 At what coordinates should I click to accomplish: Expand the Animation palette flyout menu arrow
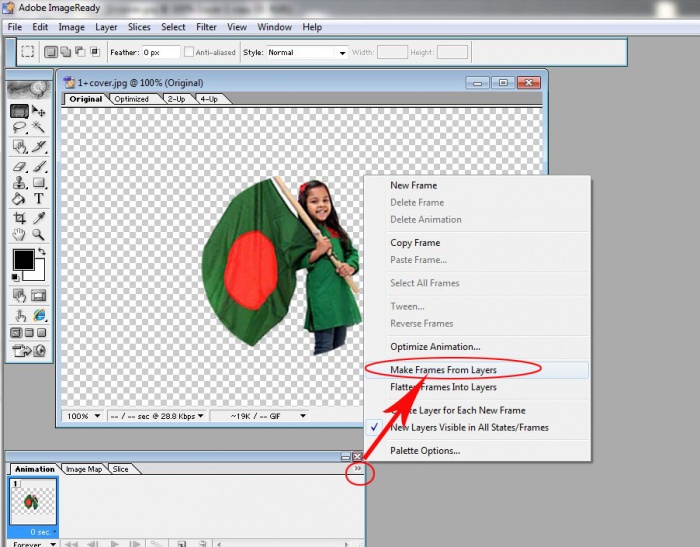click(358, 468)
